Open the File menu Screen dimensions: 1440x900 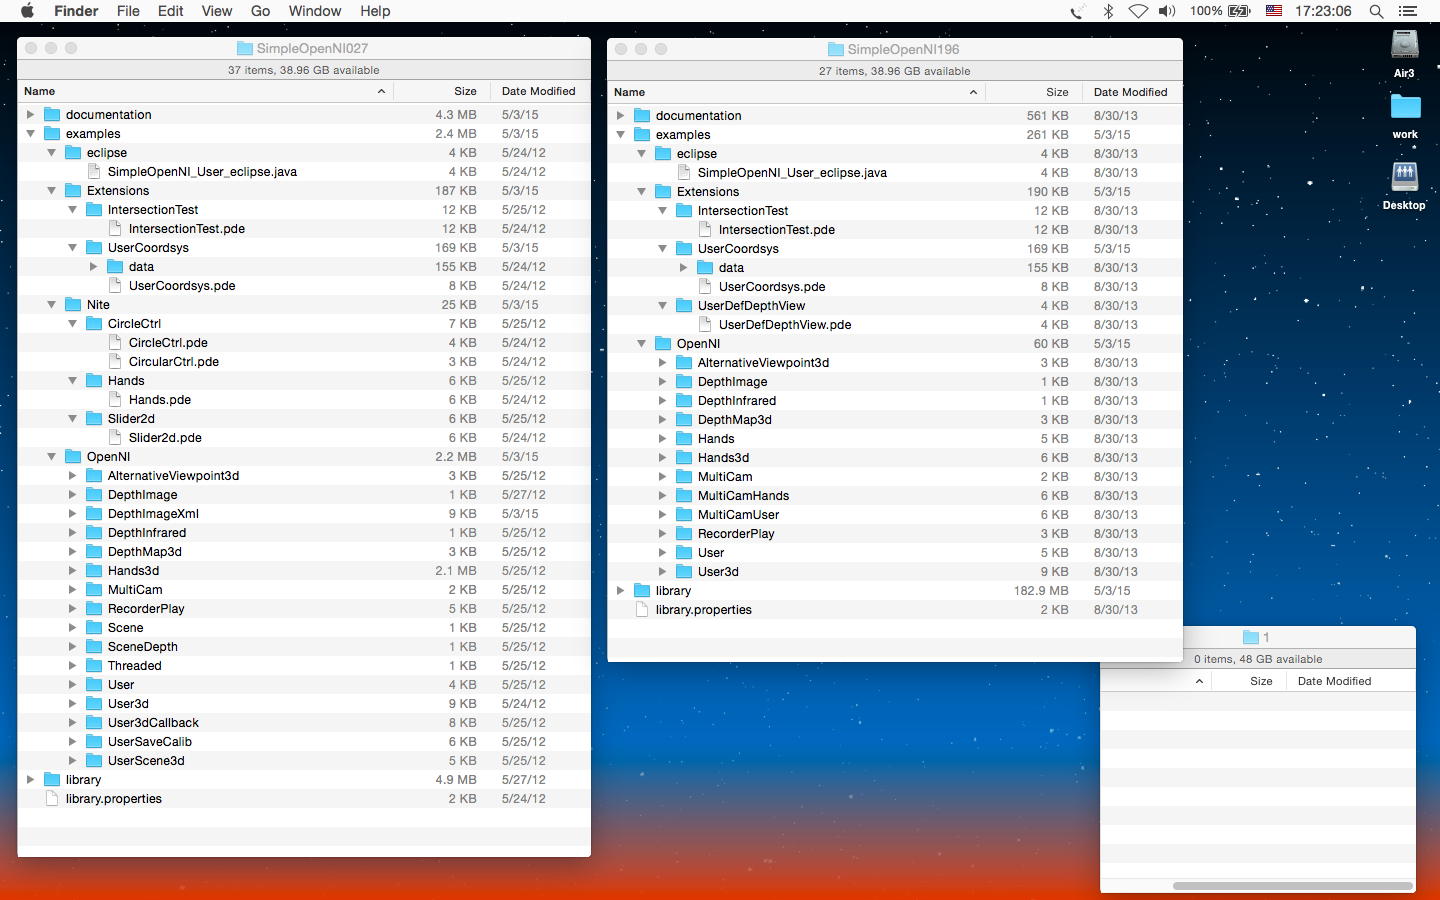(128, 11)
